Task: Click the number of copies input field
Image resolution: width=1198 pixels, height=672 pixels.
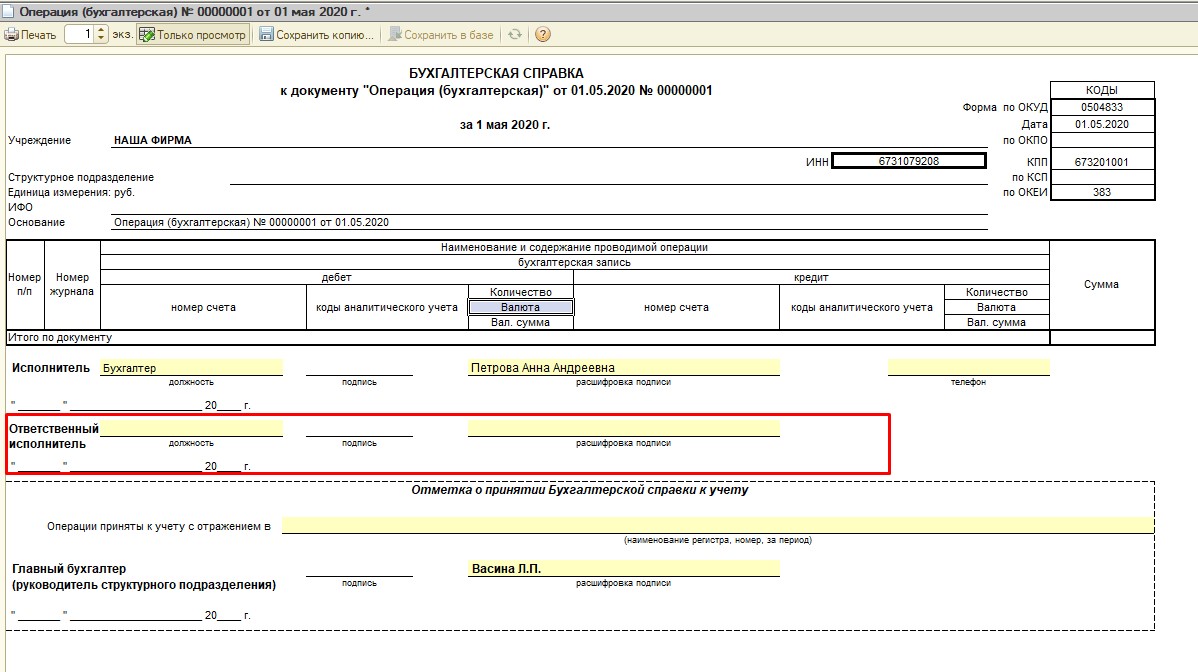Action: 80,35
